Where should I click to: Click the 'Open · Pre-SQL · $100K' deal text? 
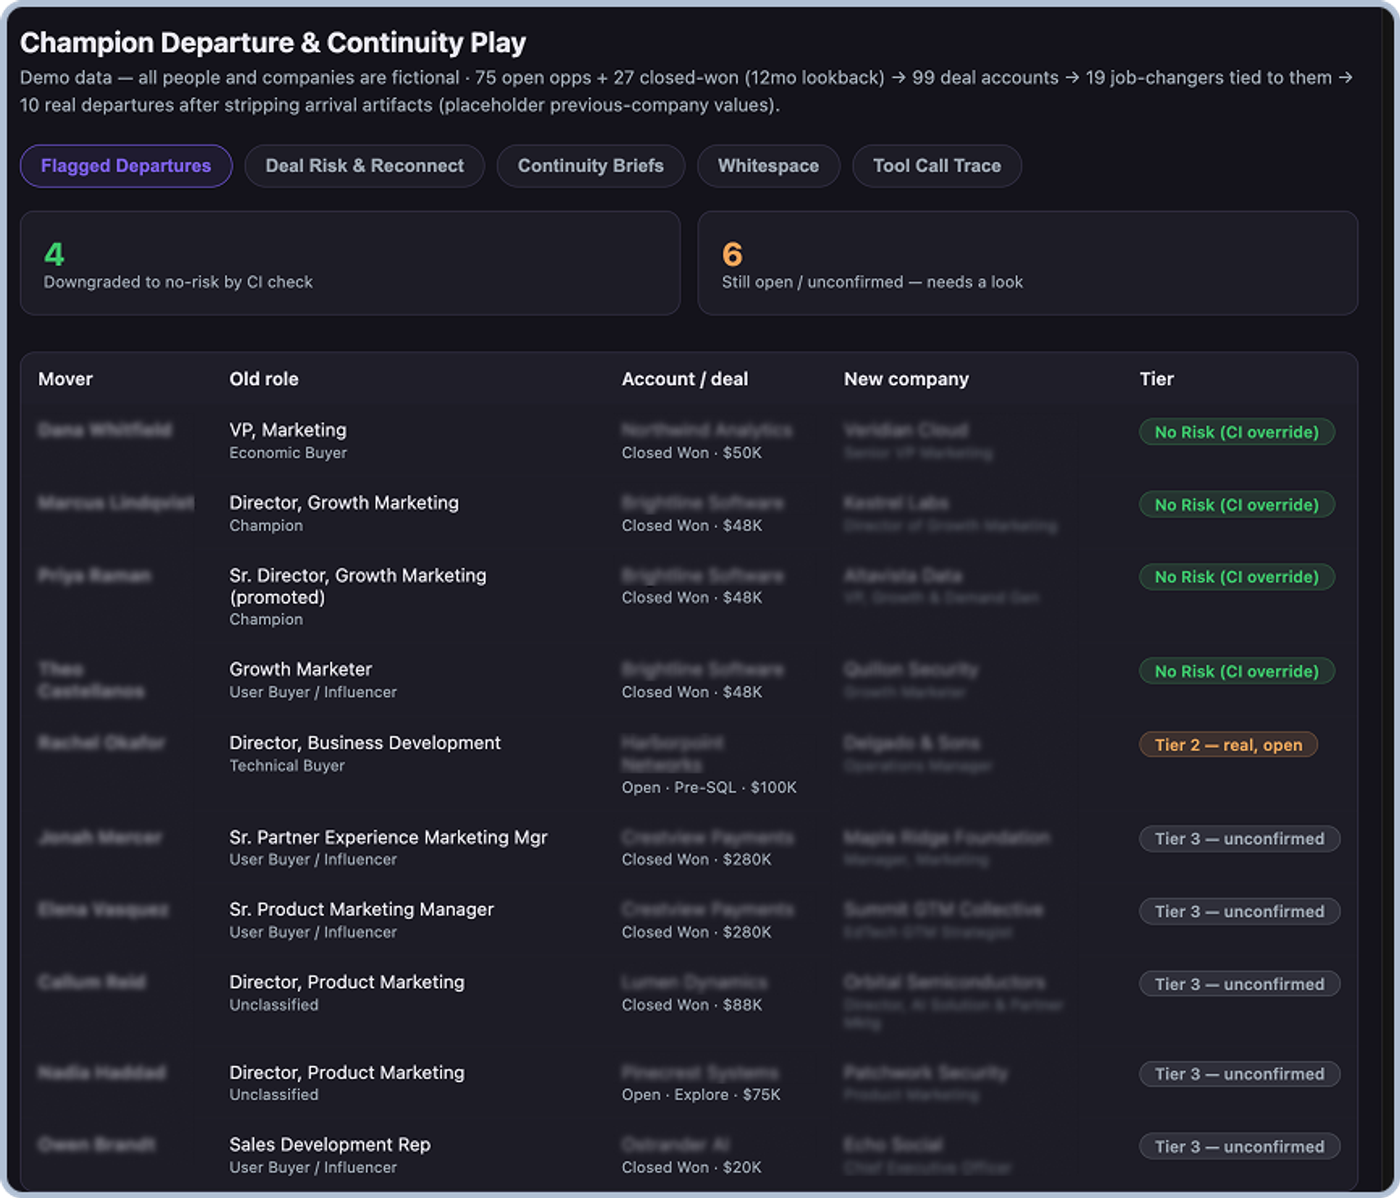click(x=709, y=788)
